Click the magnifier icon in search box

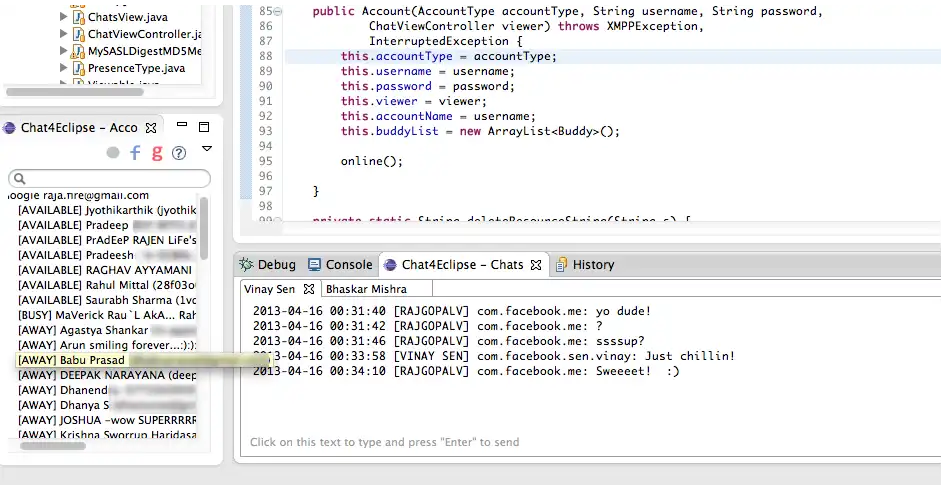point(19,178)
